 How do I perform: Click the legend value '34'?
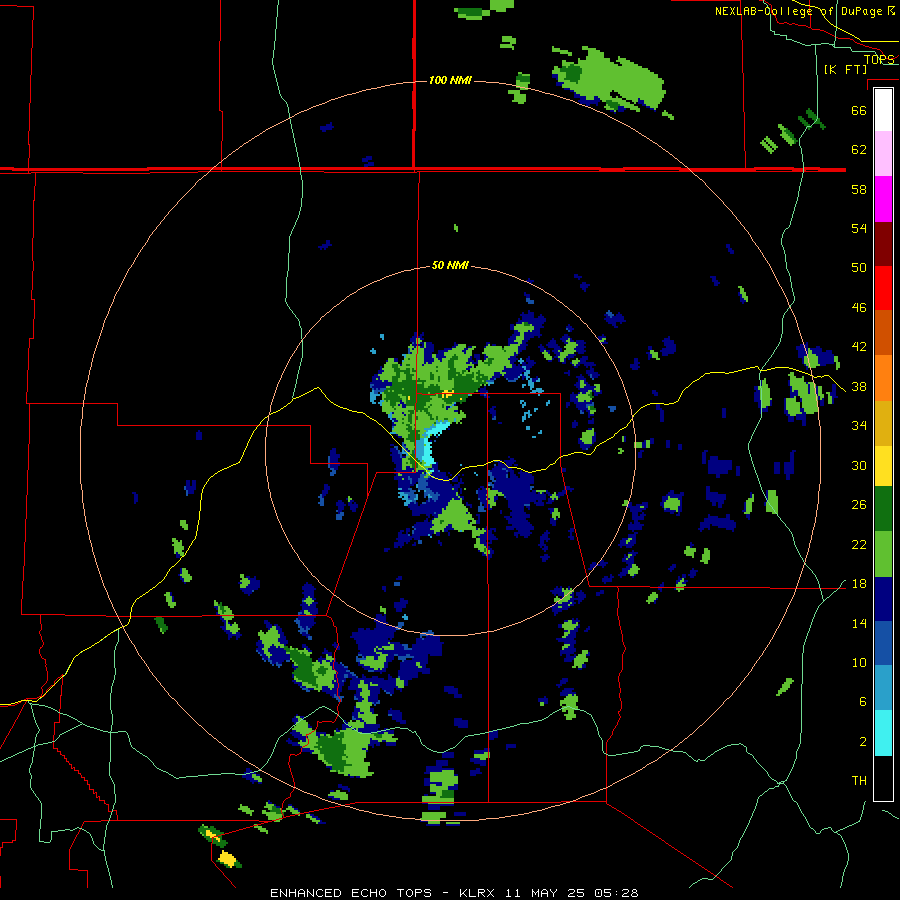click(859, 426)
